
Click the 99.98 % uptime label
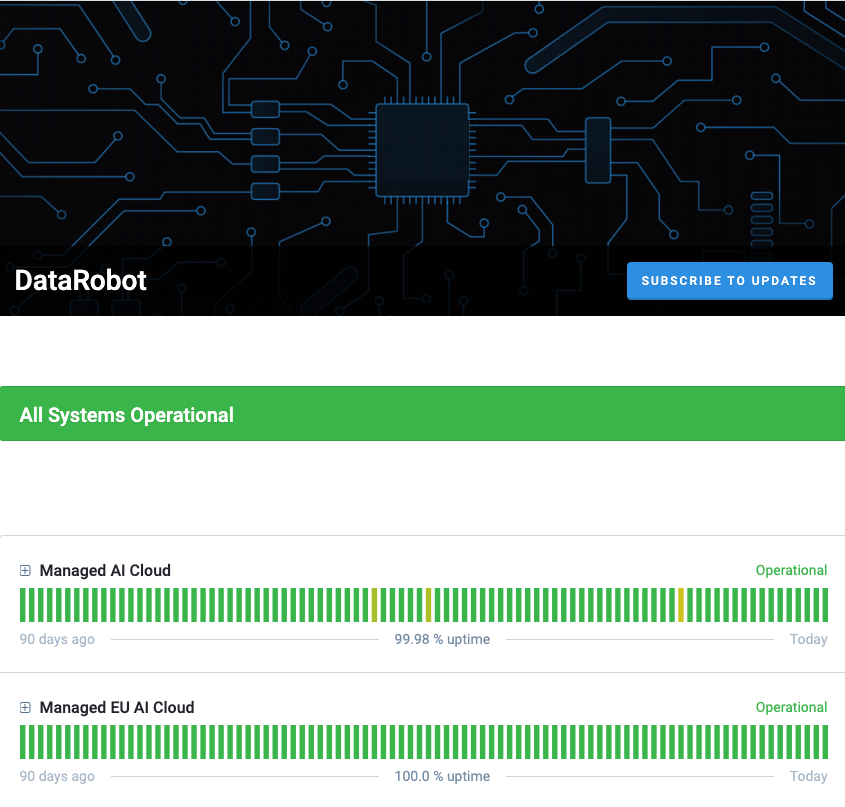pos(442,640)
